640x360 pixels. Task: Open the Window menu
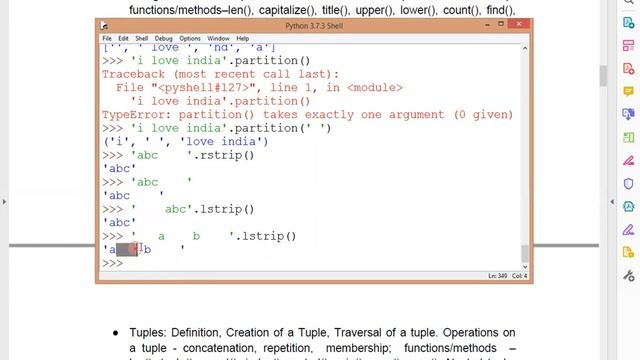coord(218,38)
